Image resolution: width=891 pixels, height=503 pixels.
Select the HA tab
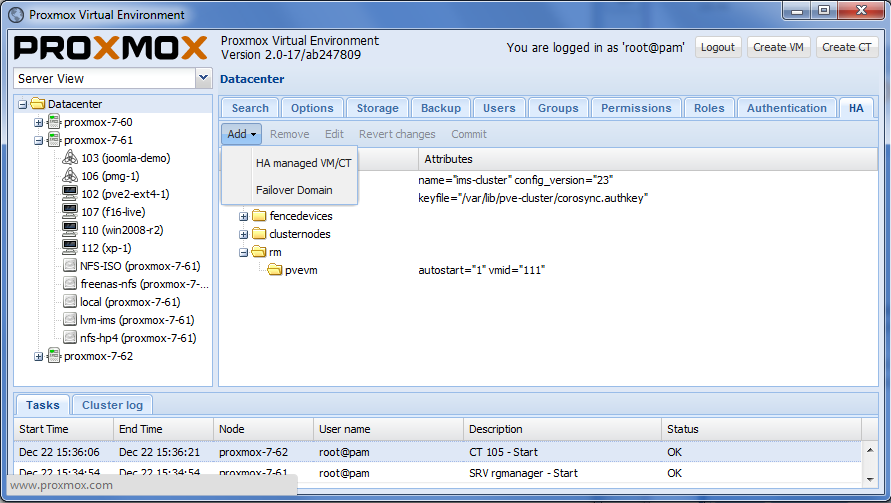point(856,108)
